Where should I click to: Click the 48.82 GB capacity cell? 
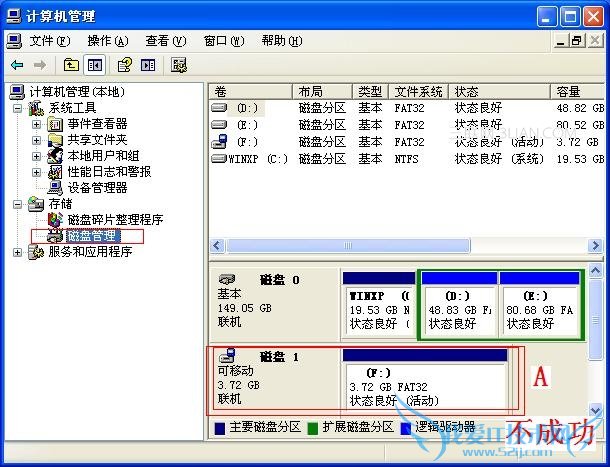[580, 108]
